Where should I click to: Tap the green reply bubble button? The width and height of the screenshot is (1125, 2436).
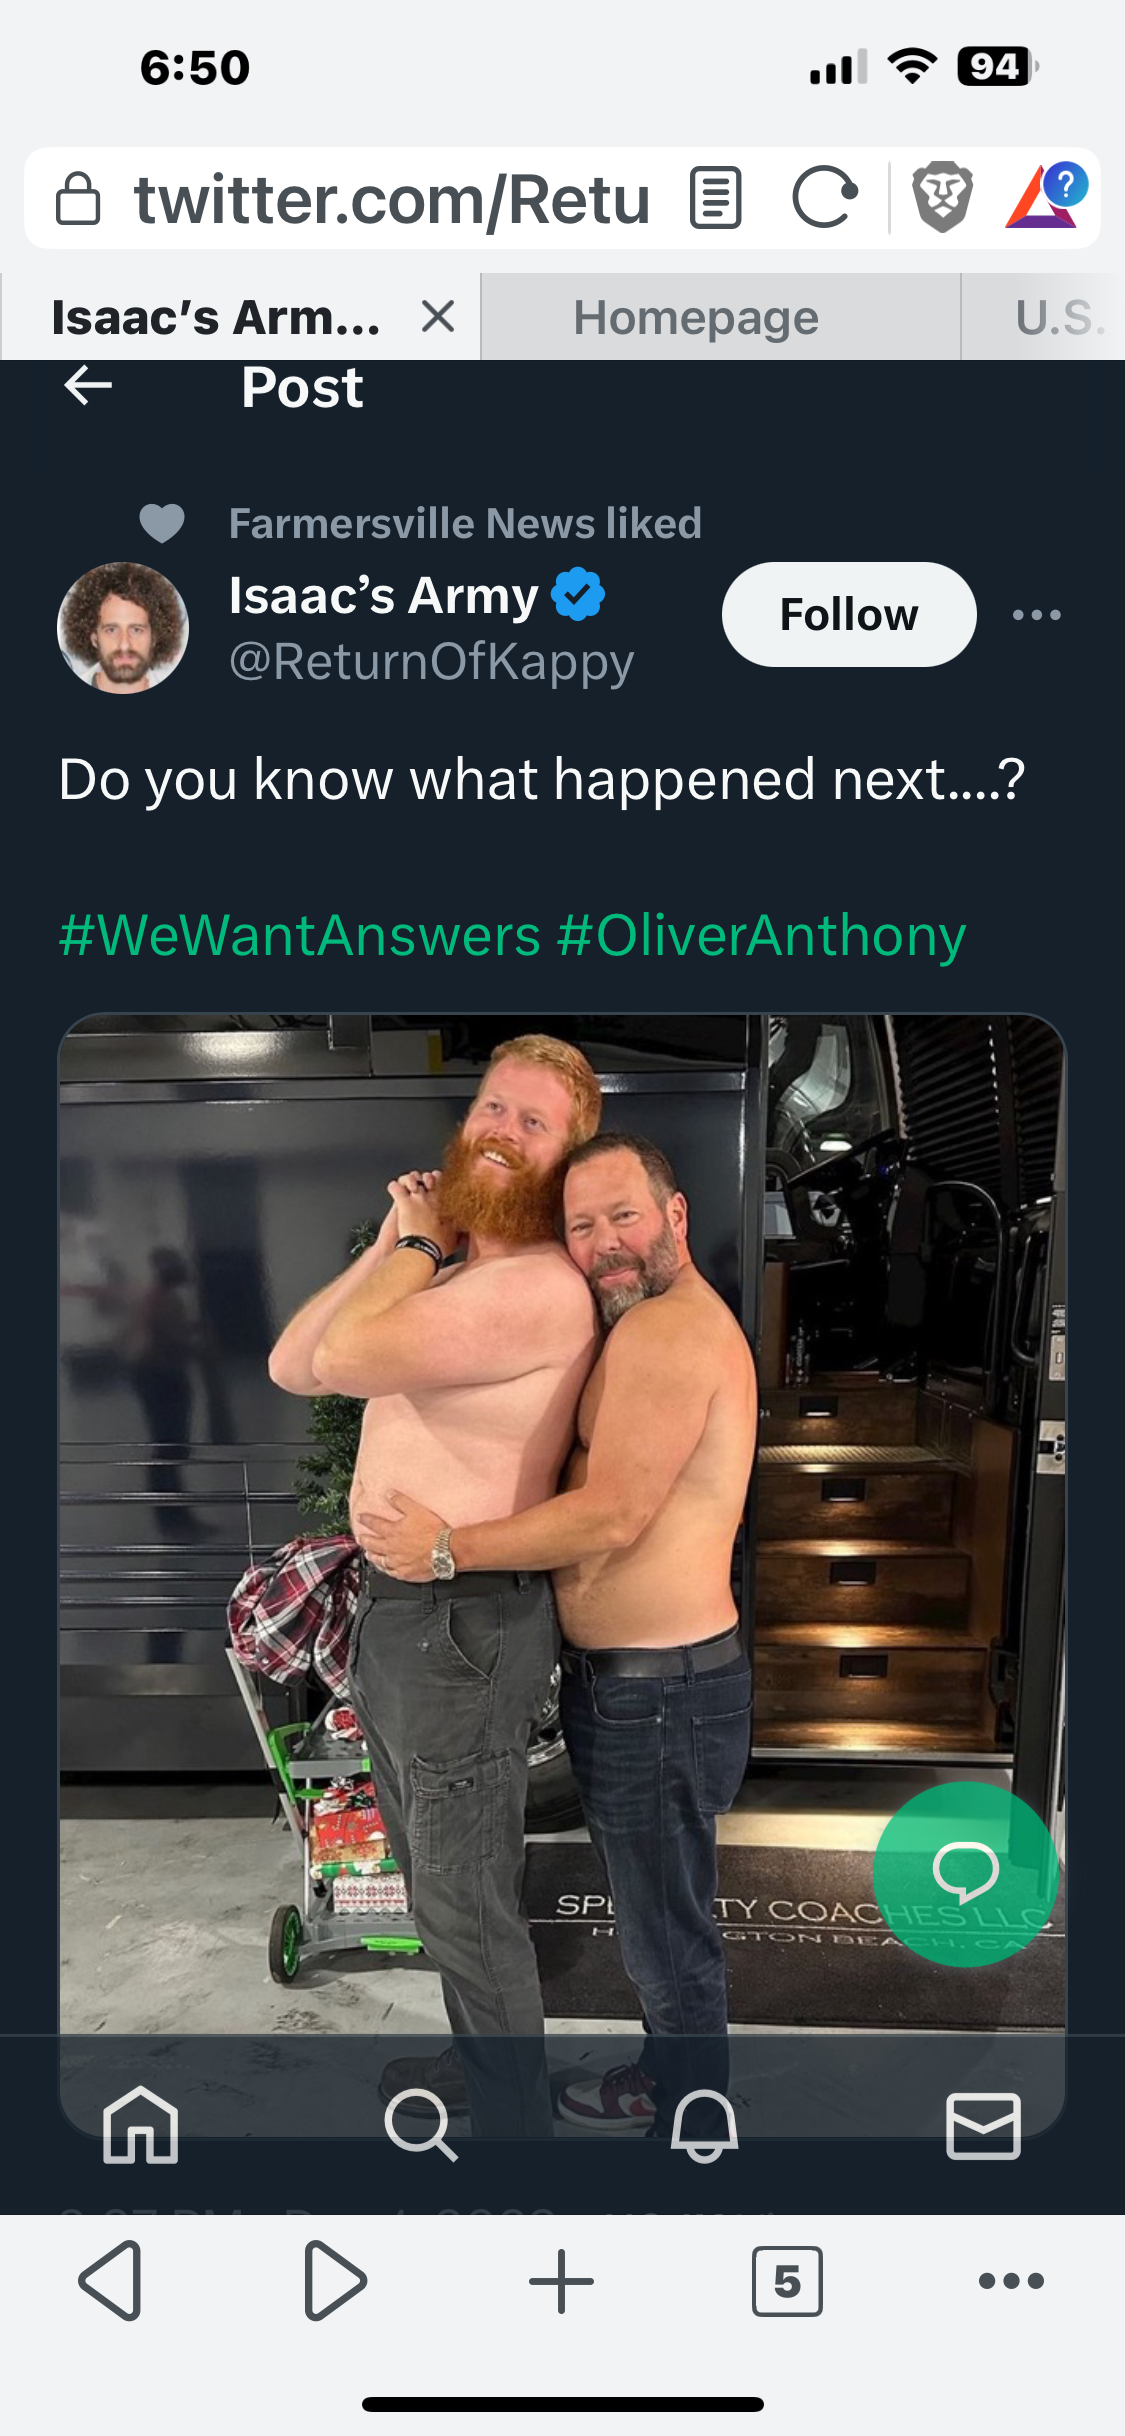(966, 1874)
